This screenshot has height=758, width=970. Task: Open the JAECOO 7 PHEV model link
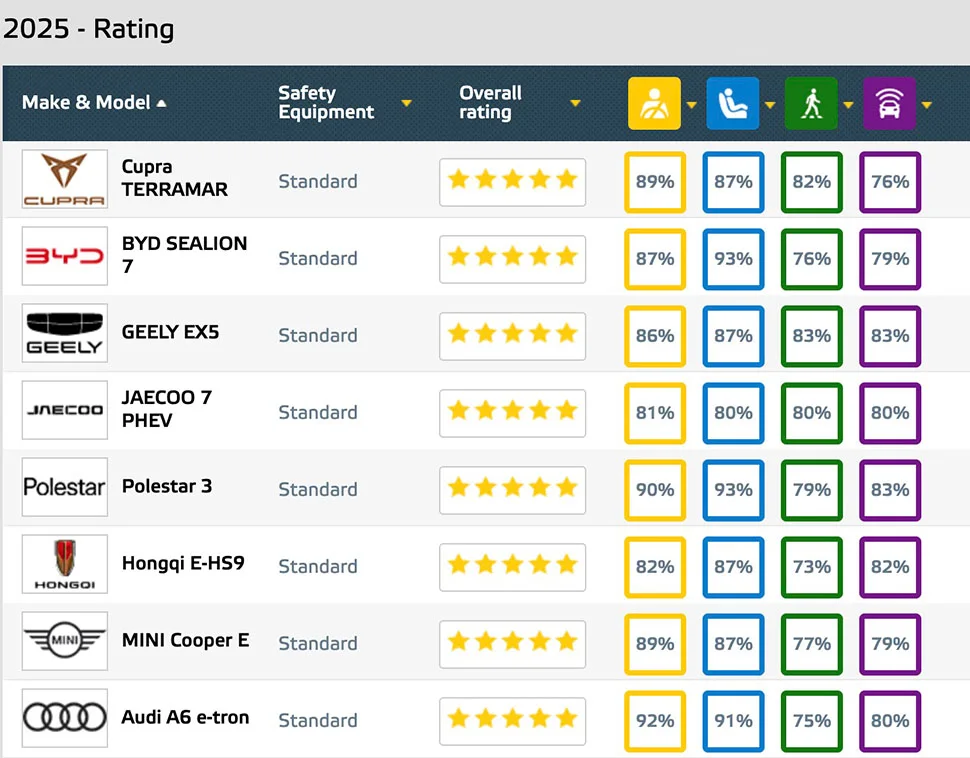167,408
